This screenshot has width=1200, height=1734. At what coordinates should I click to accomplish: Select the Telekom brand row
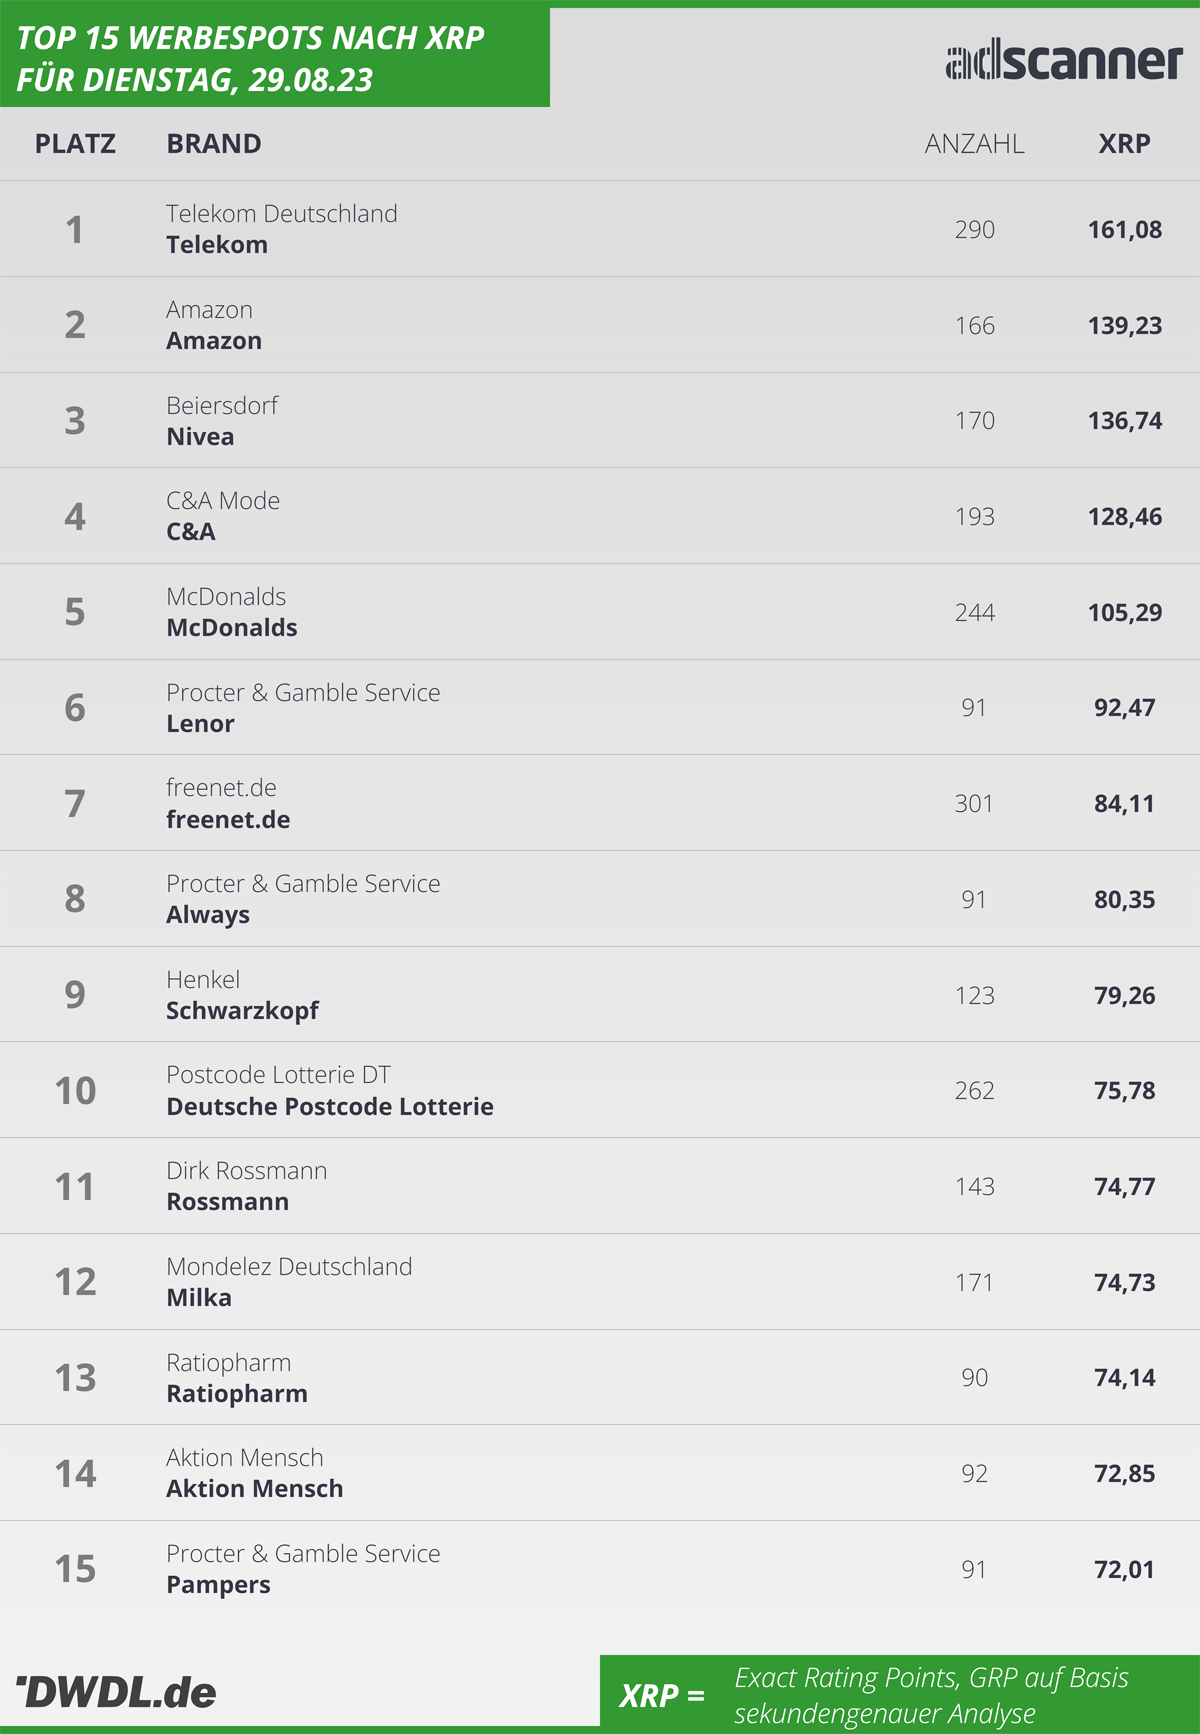click(x=600, y=229)
